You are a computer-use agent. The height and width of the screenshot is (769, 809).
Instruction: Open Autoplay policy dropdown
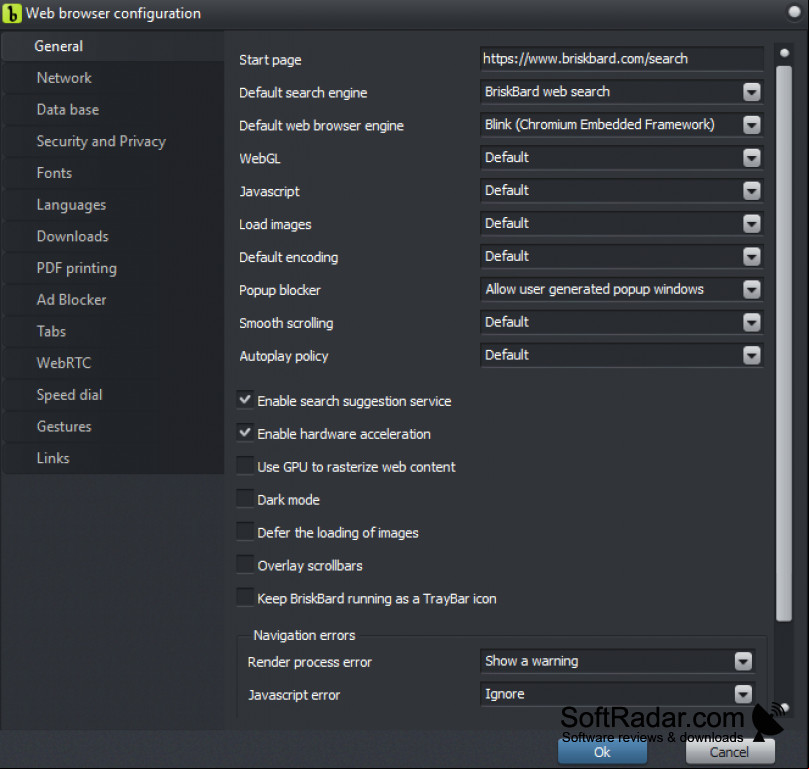[621, 355]
